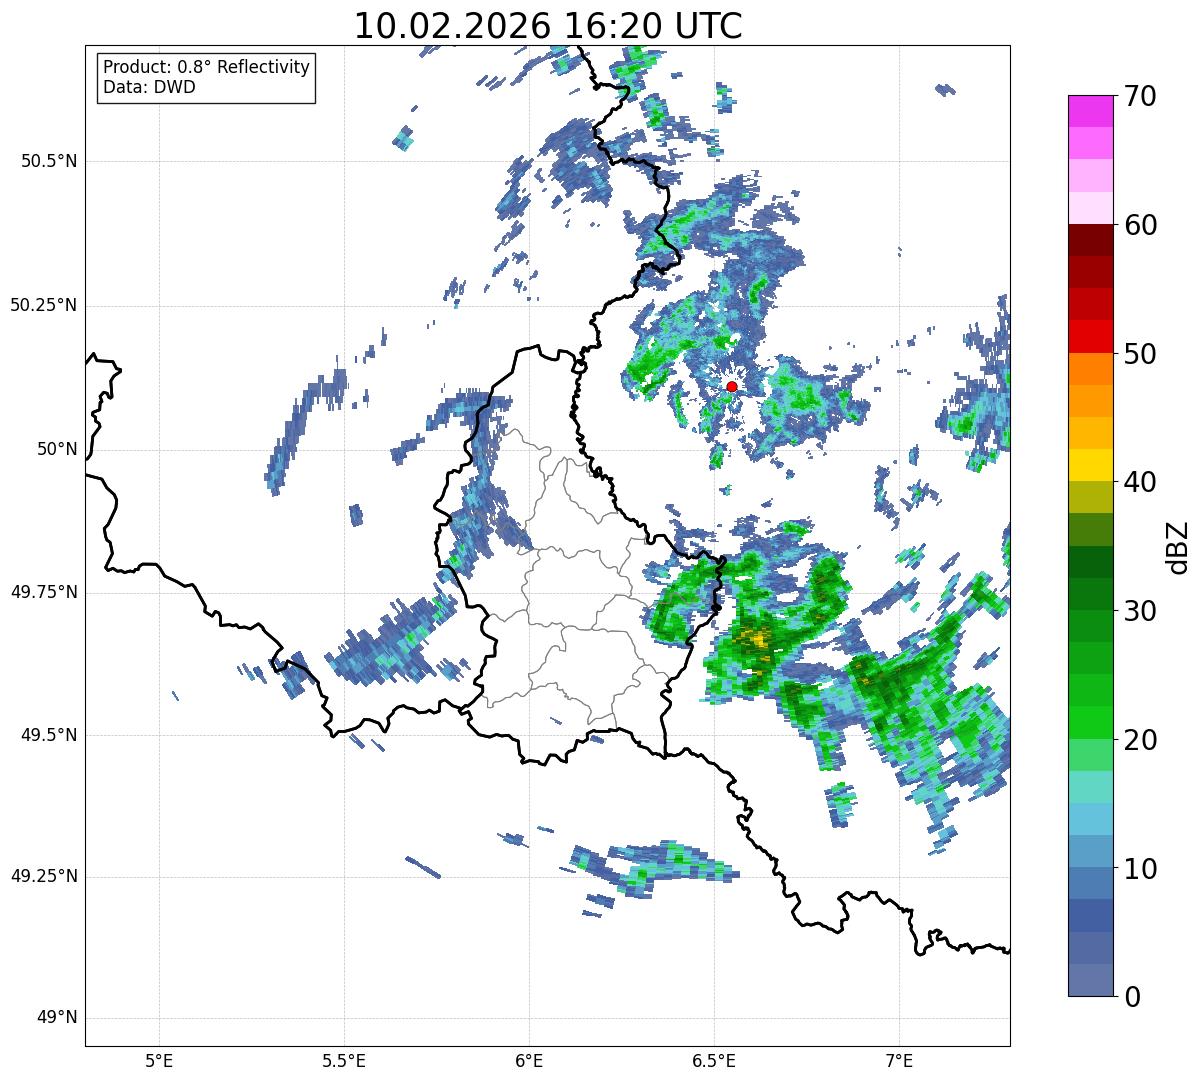Click the 40 colorbar tick label

coord(1140,482)
